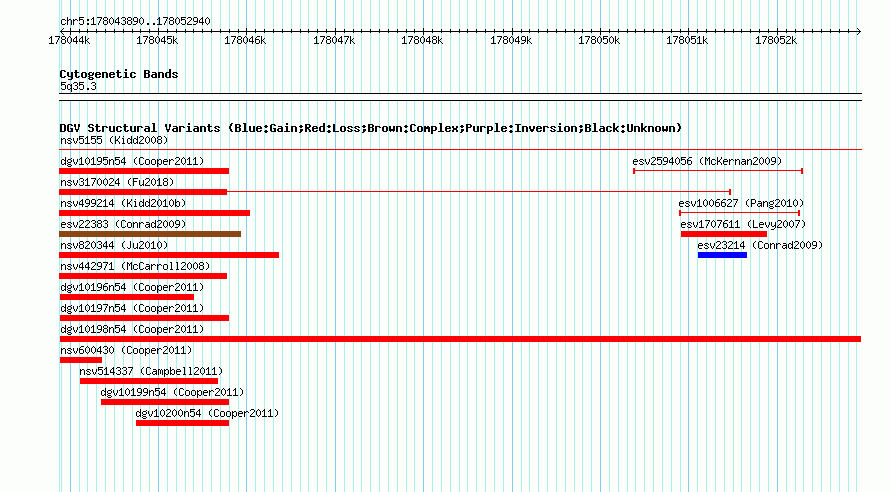Select the brown esv22383 complex variant bar

point(150,234)
